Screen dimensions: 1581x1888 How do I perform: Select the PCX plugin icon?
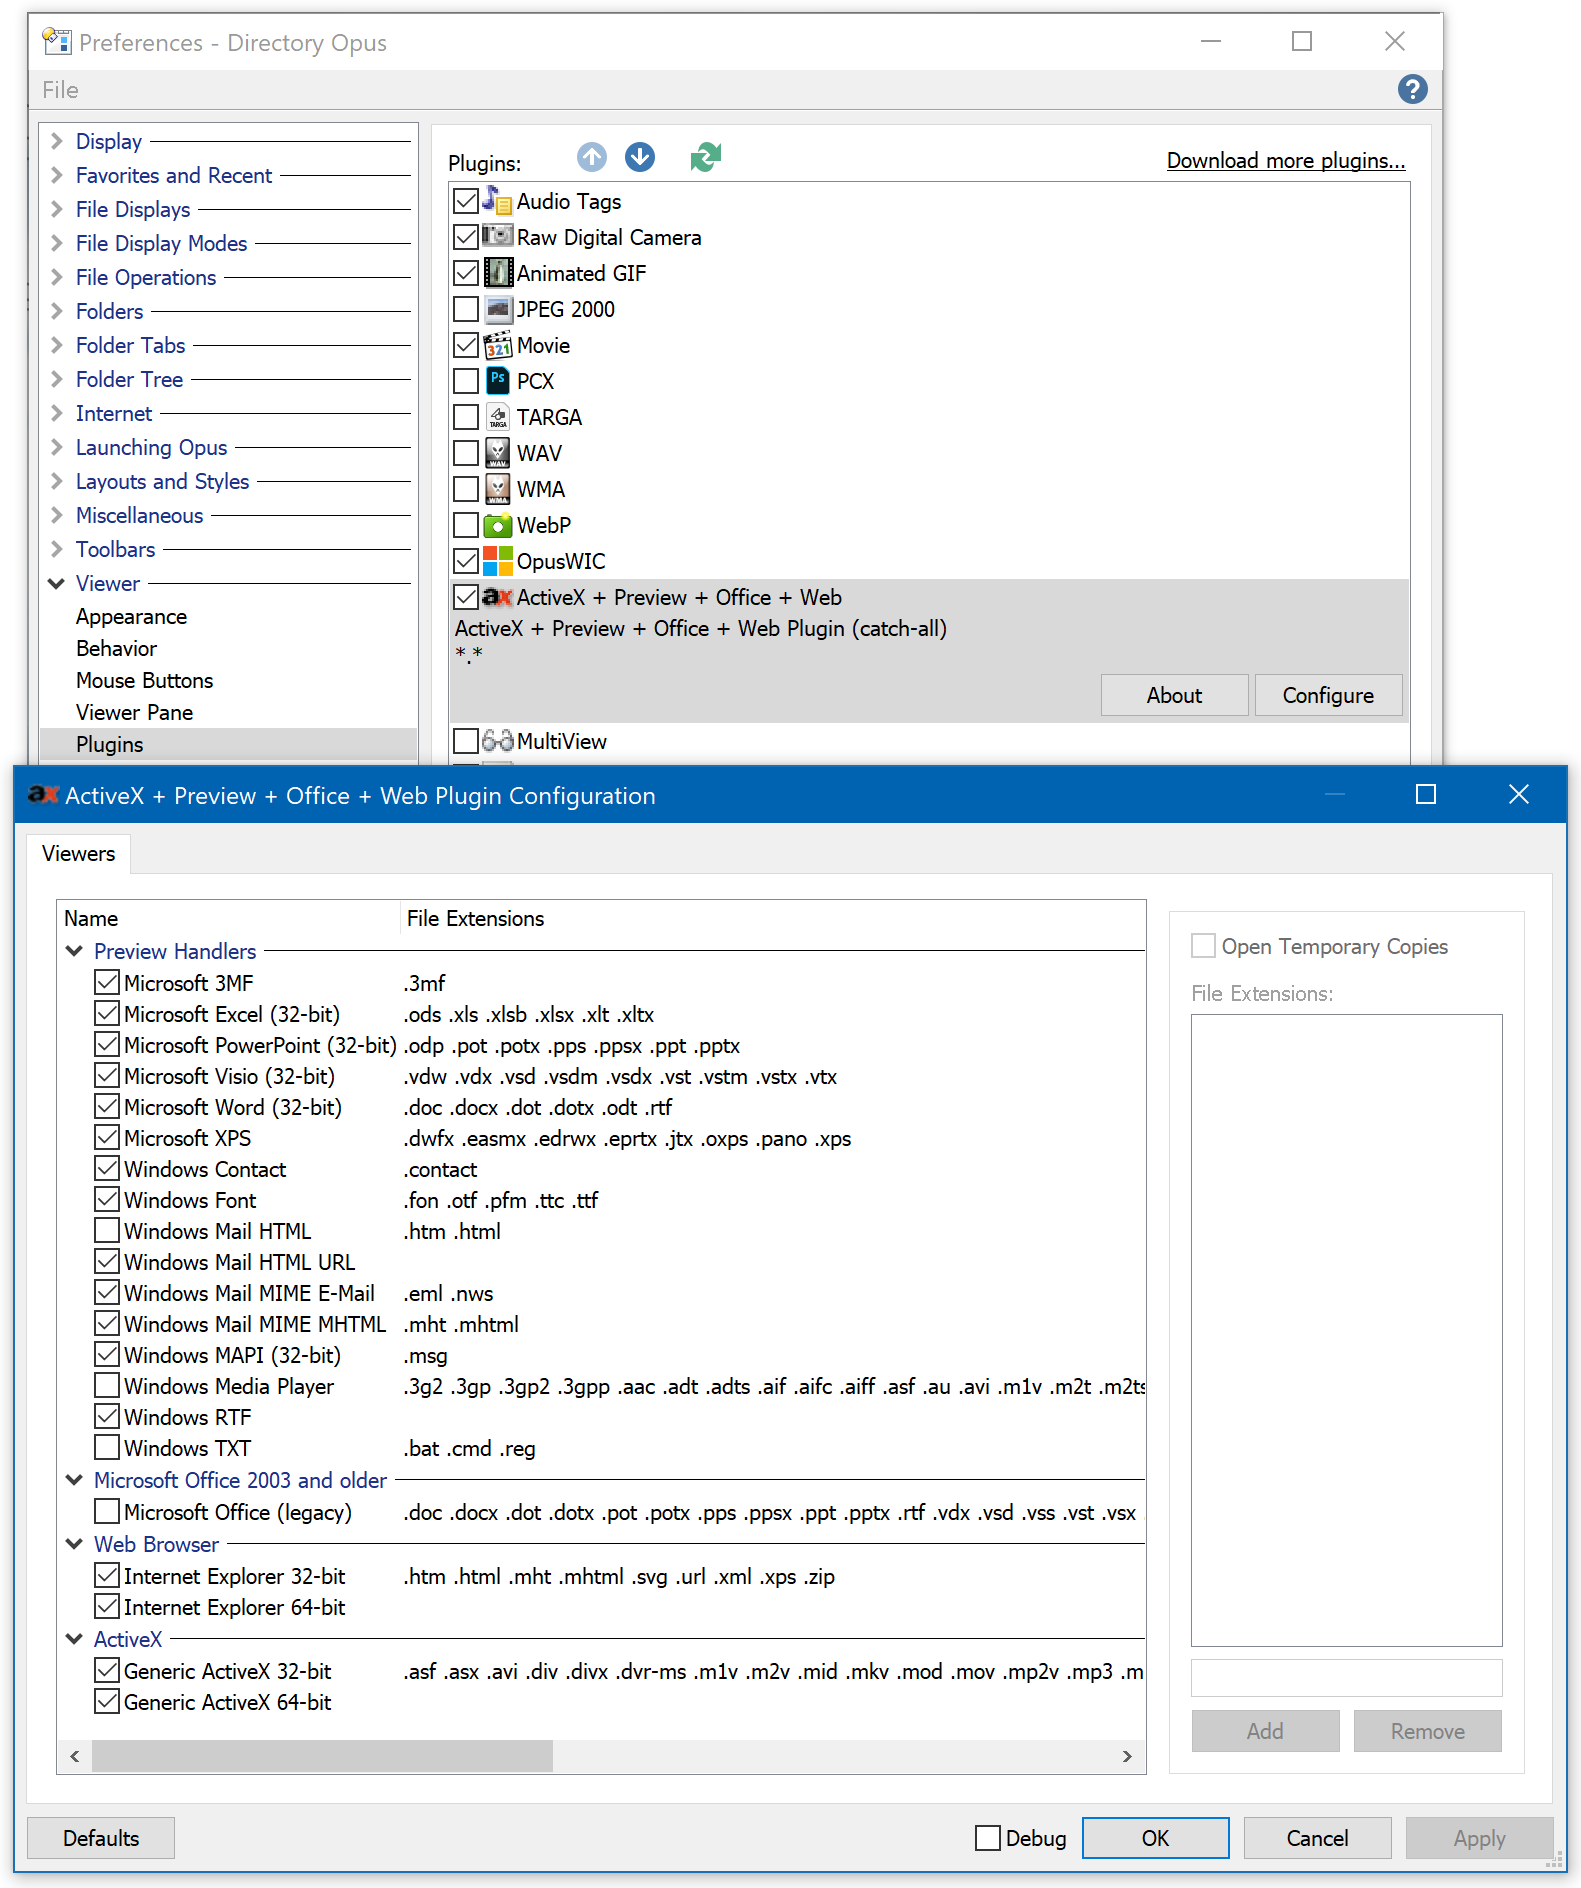pos(497,381)
